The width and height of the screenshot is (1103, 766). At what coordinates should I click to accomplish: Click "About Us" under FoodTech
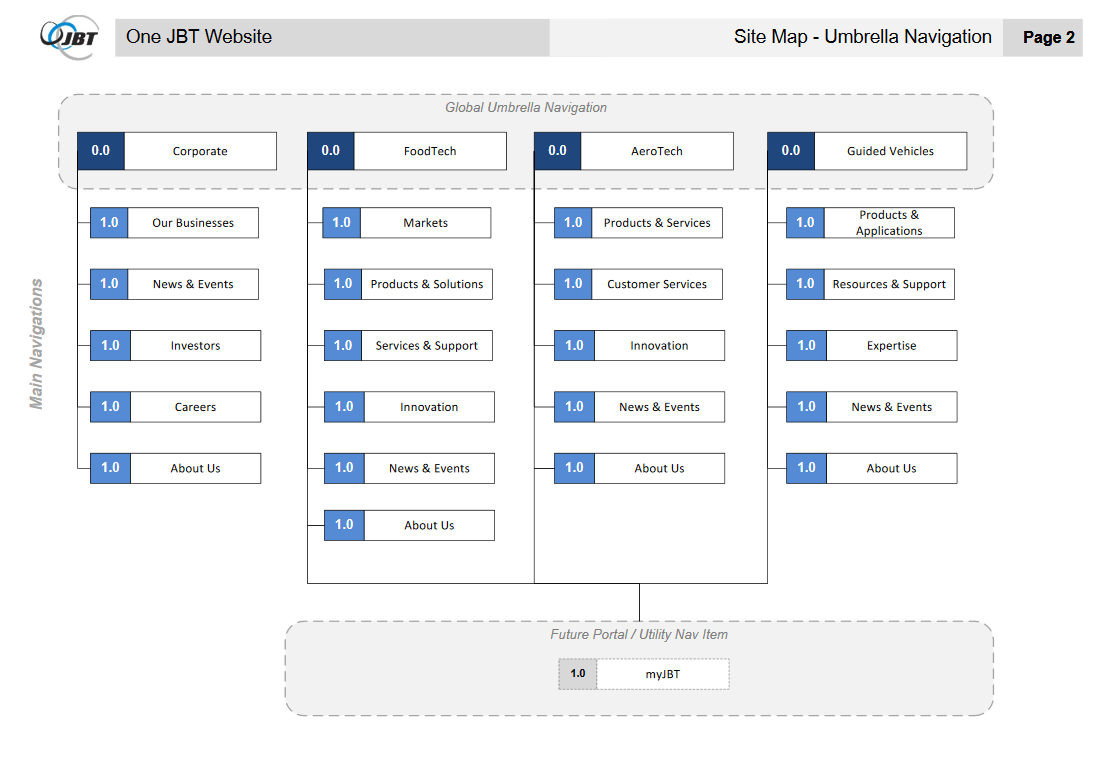pos(409,525)
